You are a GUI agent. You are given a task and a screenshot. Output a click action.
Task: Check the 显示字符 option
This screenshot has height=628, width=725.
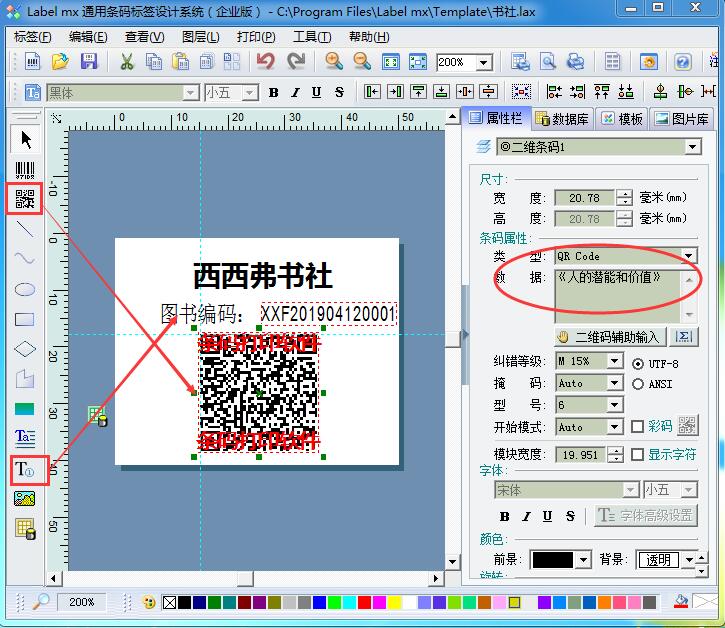(x=638, y=455)
